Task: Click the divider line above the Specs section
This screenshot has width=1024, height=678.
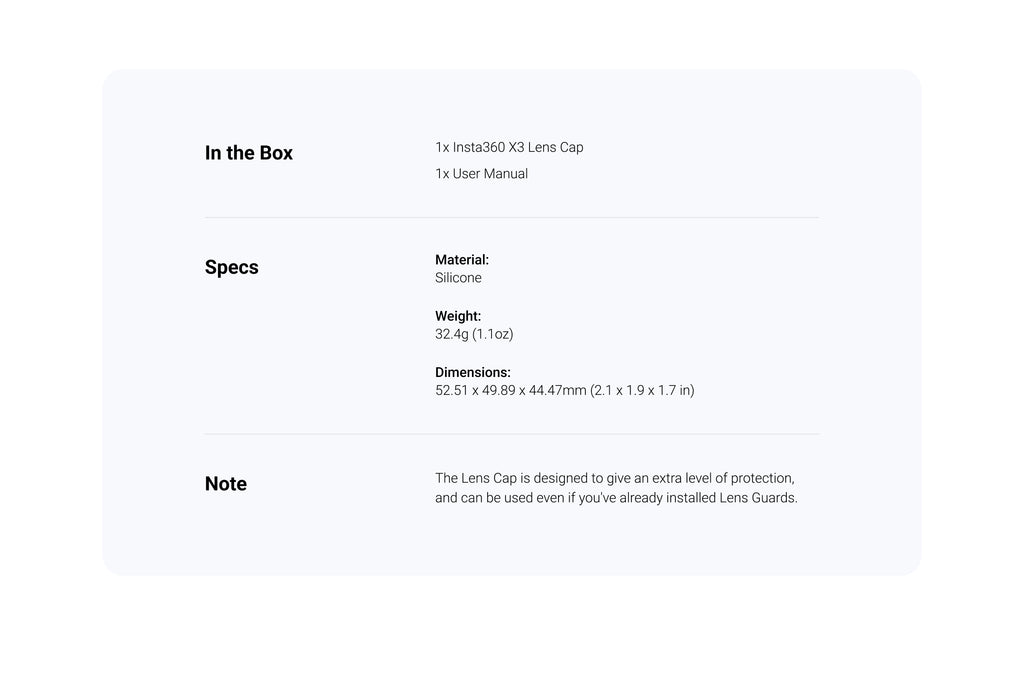Action: pyautogui.click(x=511, y=218)
